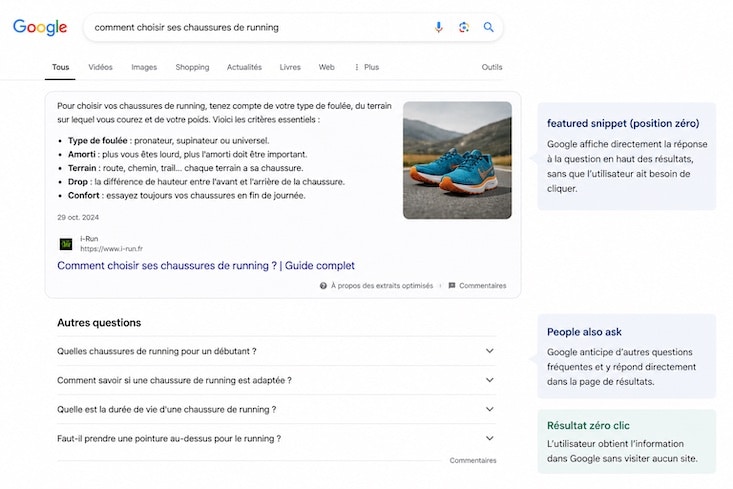
Task: Open the Shopping tab
Action: point(192,67)
